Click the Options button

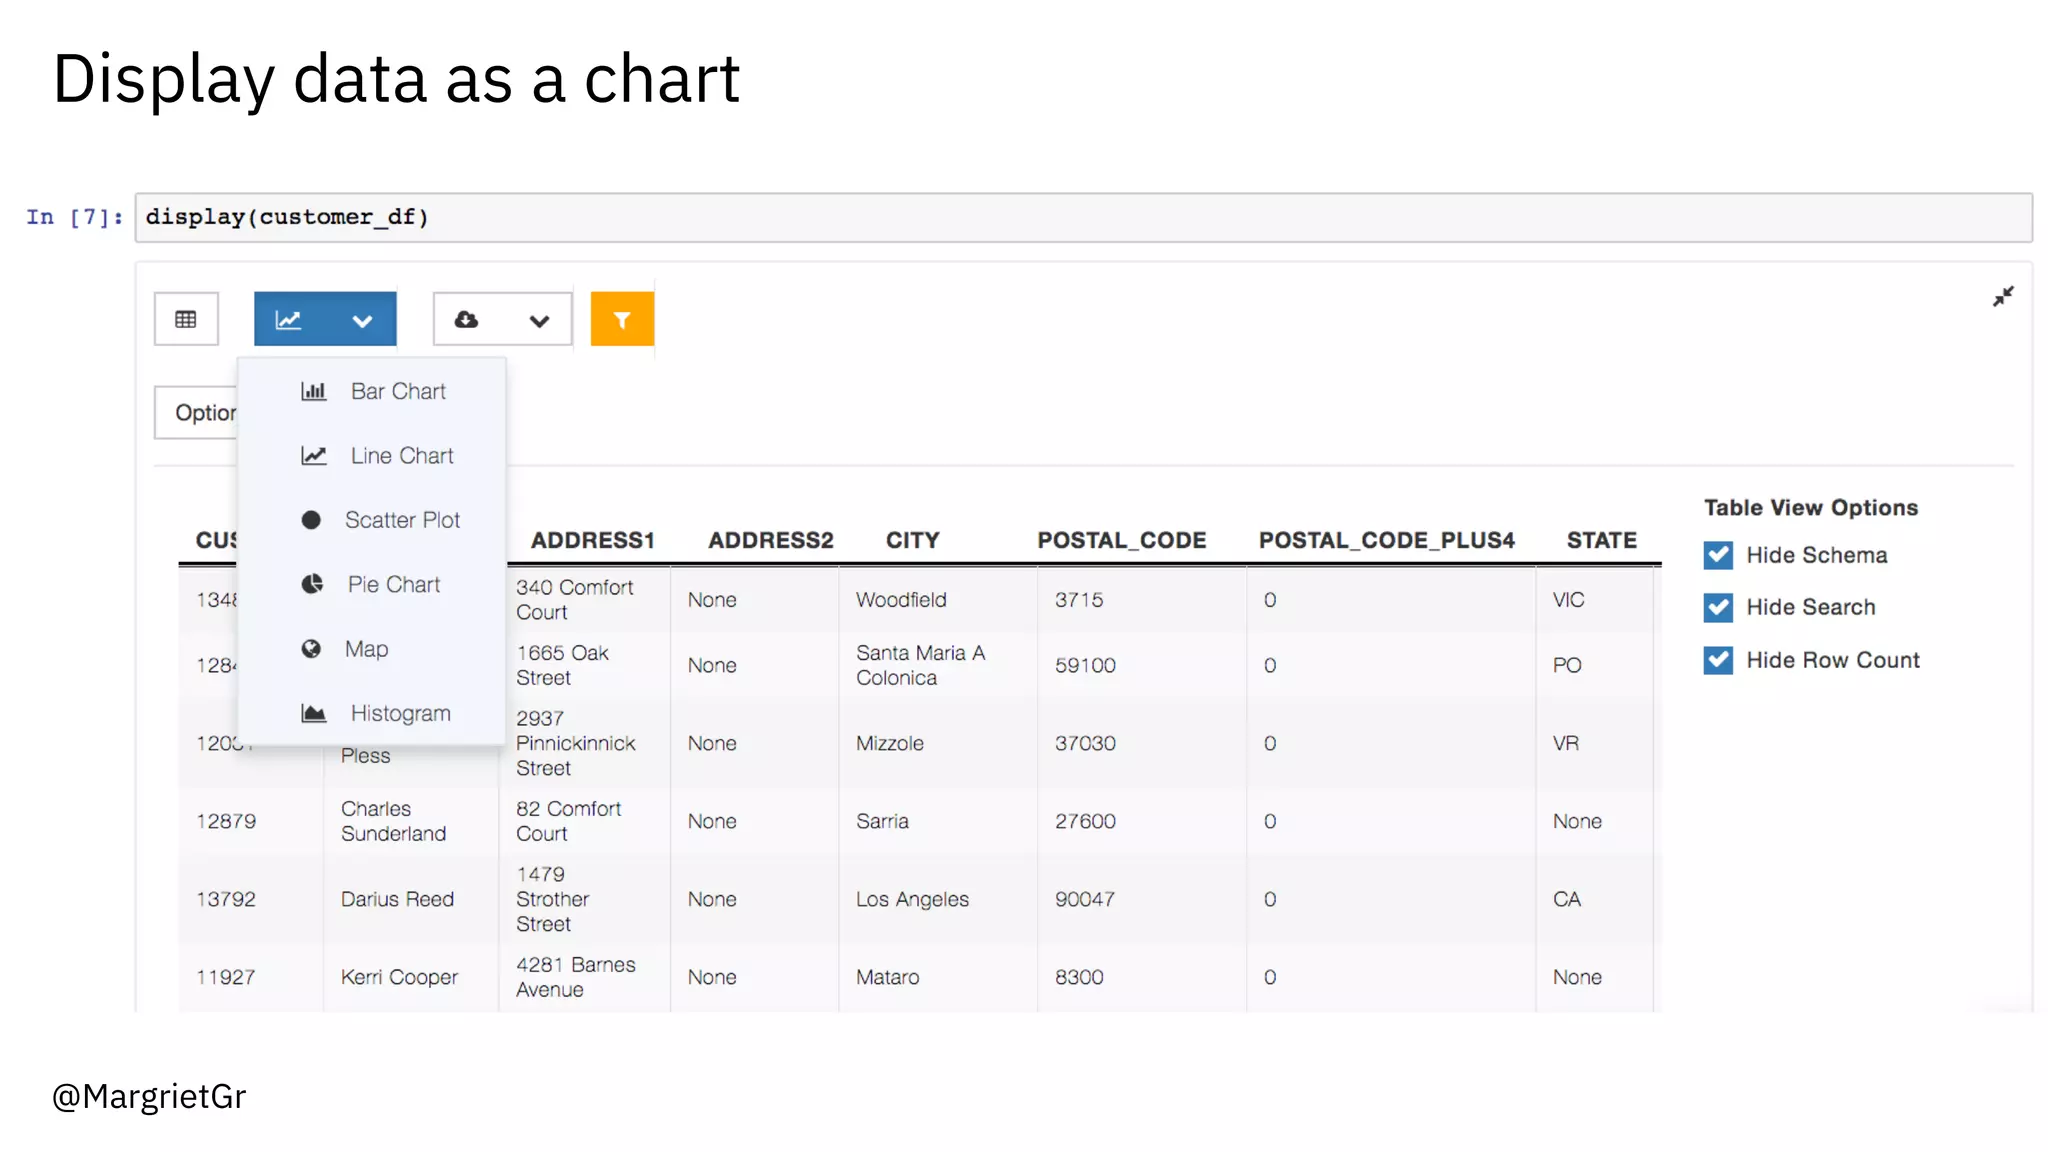[x=197, y=412]
